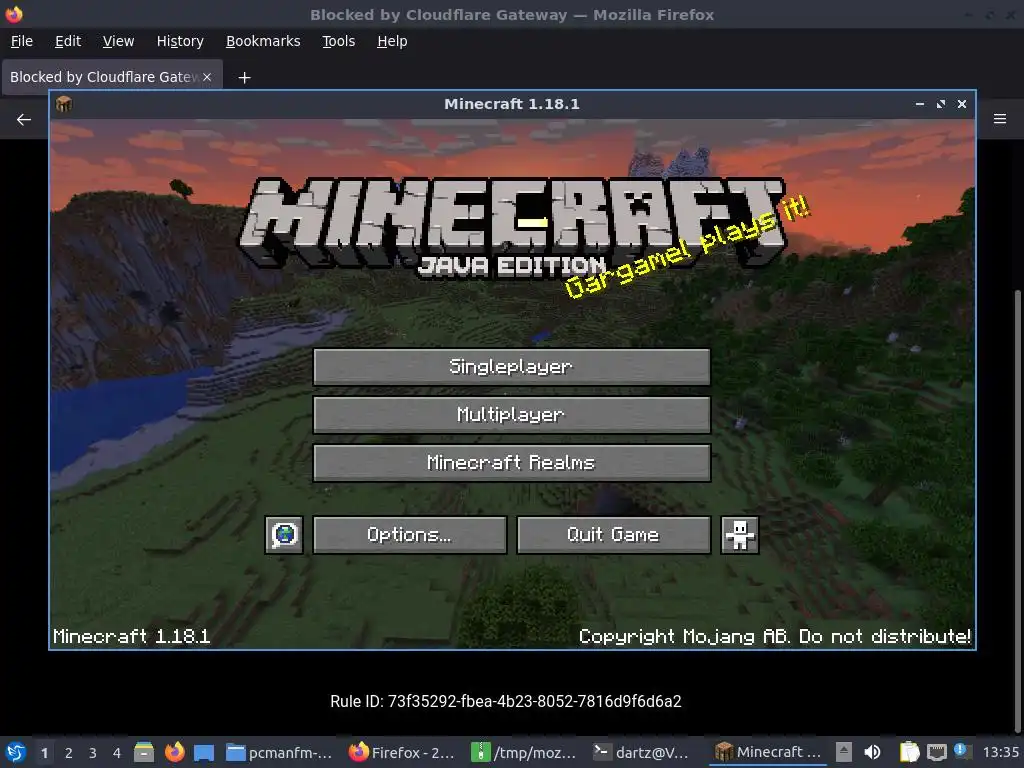Click the Firefox page scrollbar
The height and width of the screenshot is (768, 1024).
click(x=1019, y=509)
